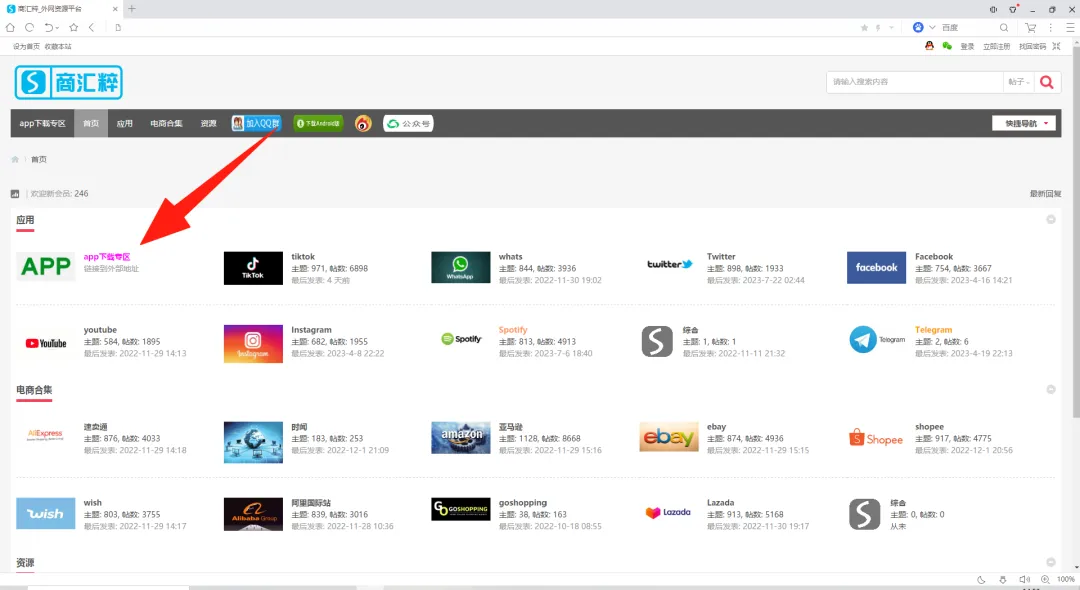Reload the page with refresh icon

(30, 28)
